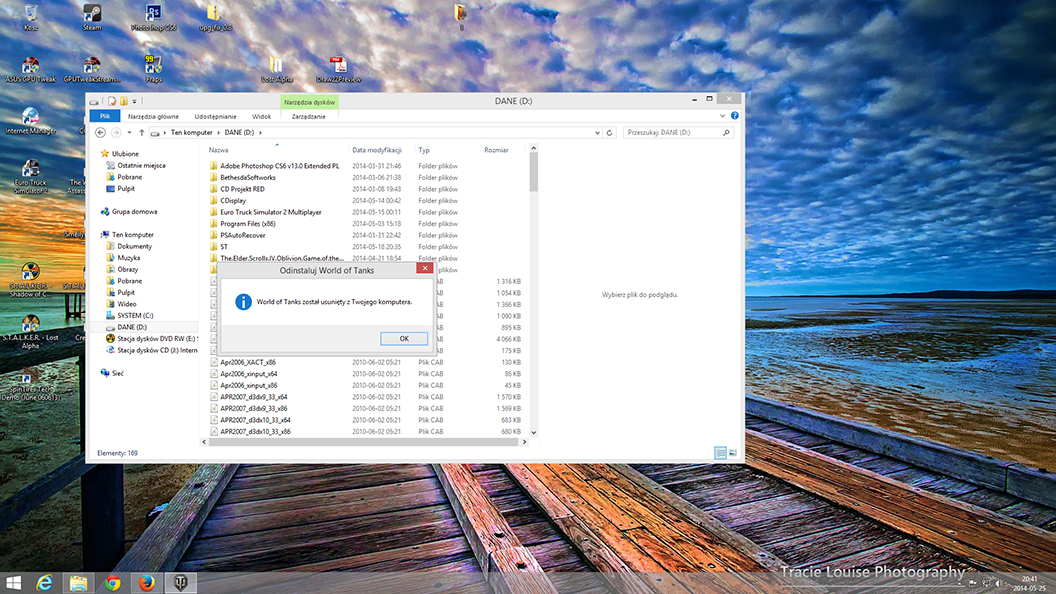Open the Zarządzanie ribbon tab
Image resolution: width=1056 pixels, height=594 pixels.
(x=308, y=117)
